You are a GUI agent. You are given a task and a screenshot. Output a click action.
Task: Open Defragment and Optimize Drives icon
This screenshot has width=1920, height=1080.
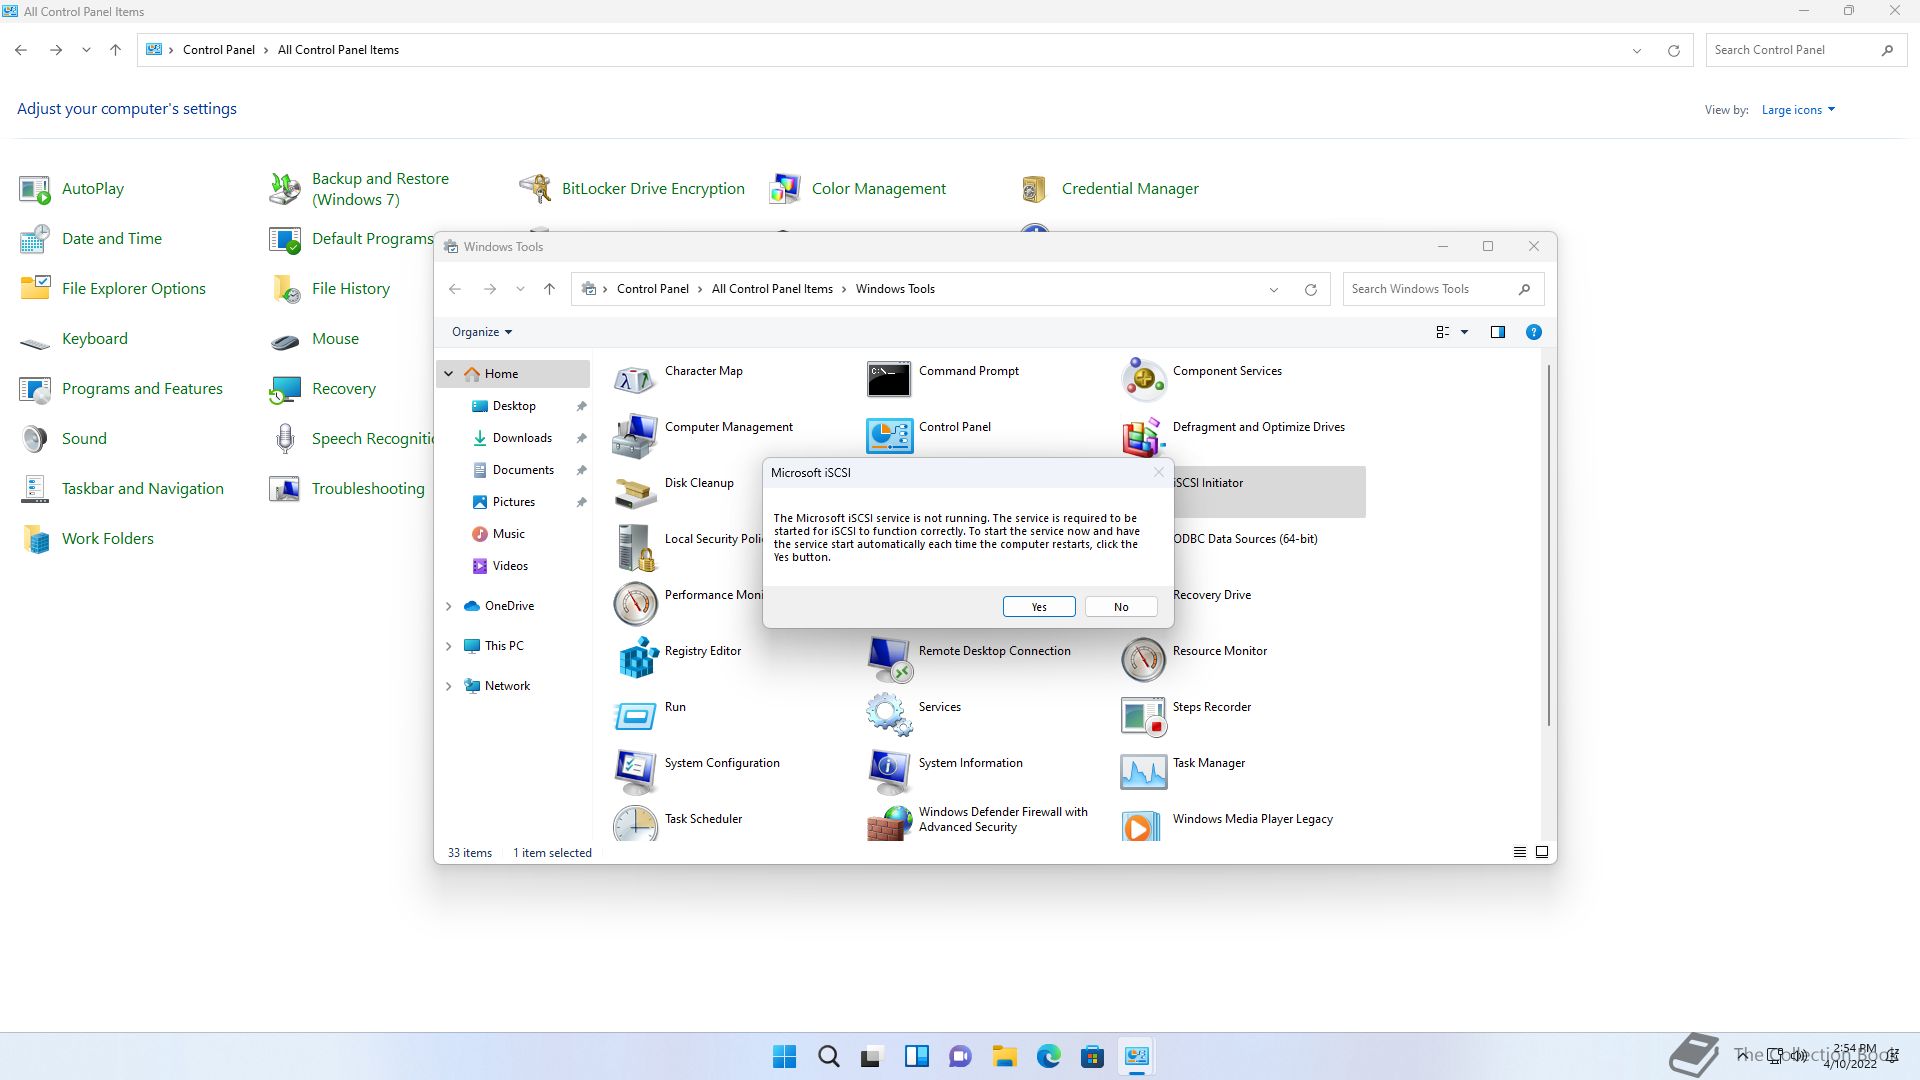[1143, 436]
